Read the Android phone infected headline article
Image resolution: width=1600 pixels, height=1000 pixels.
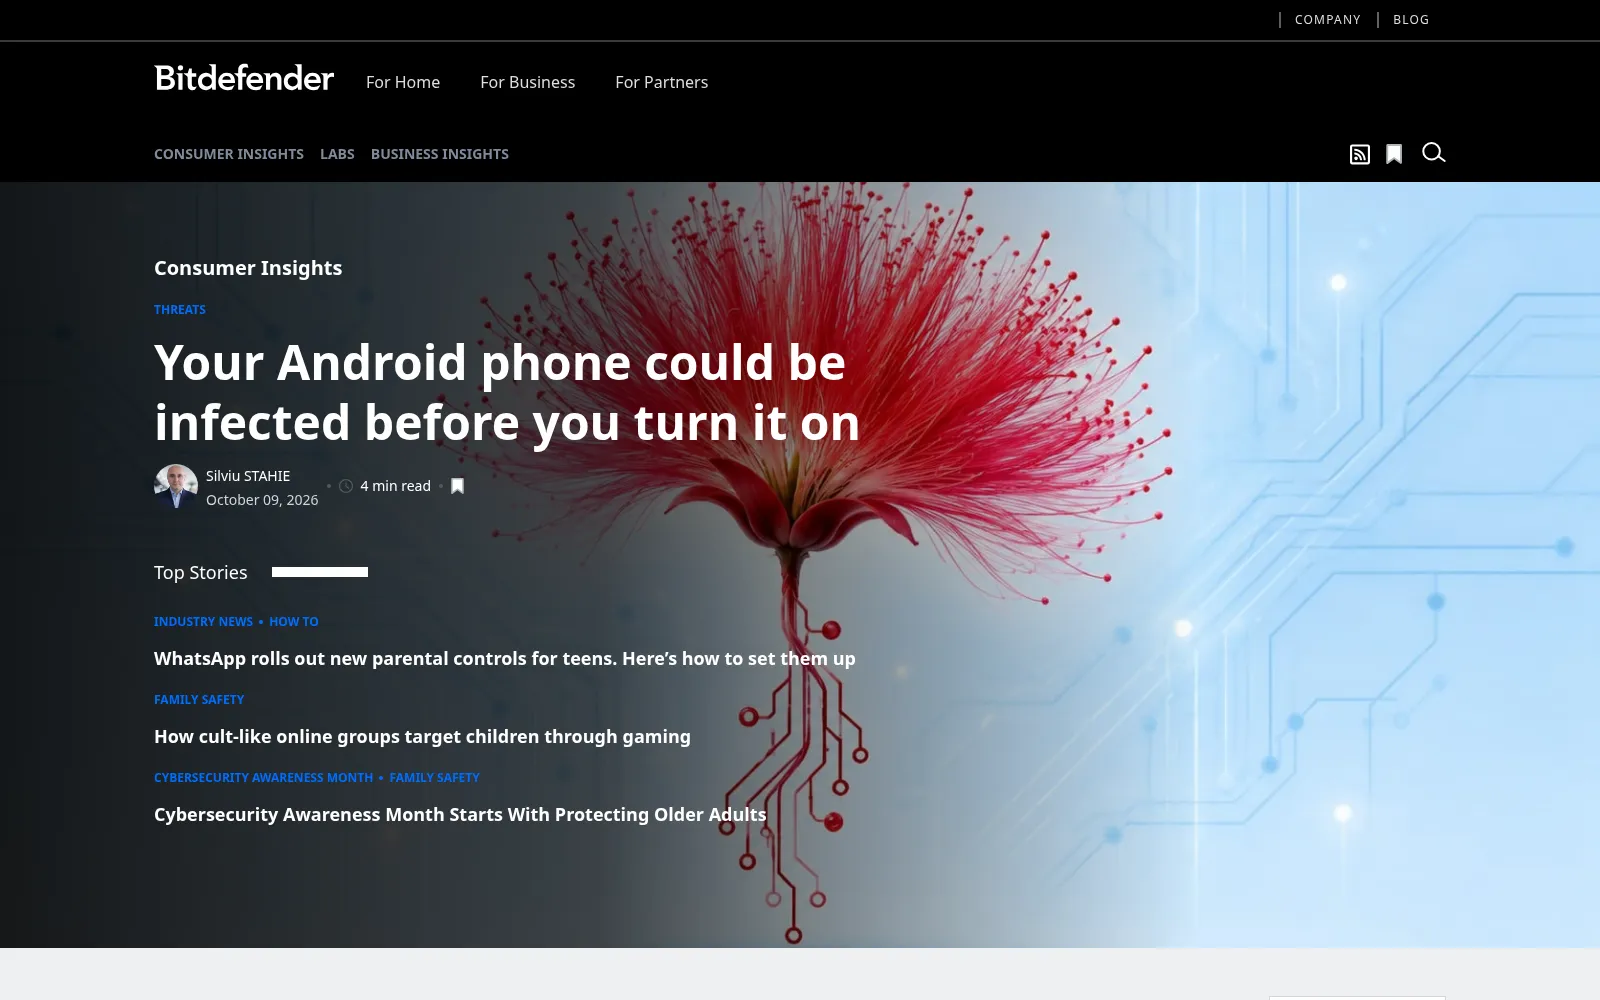coord(507,392)
